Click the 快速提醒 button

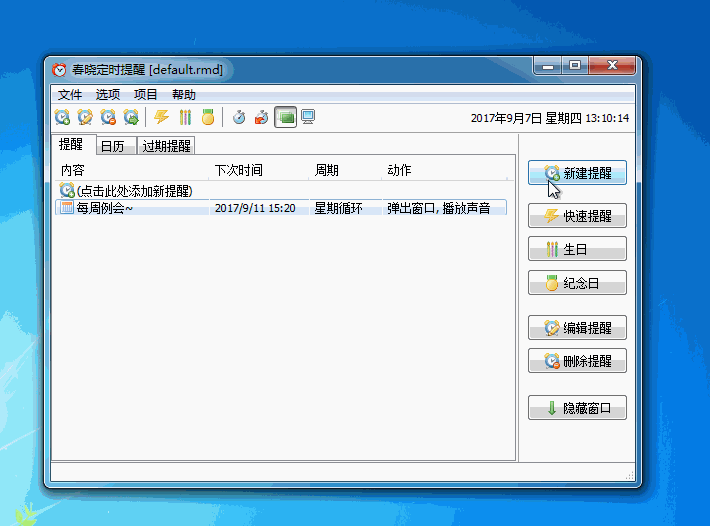click(577, 215)
